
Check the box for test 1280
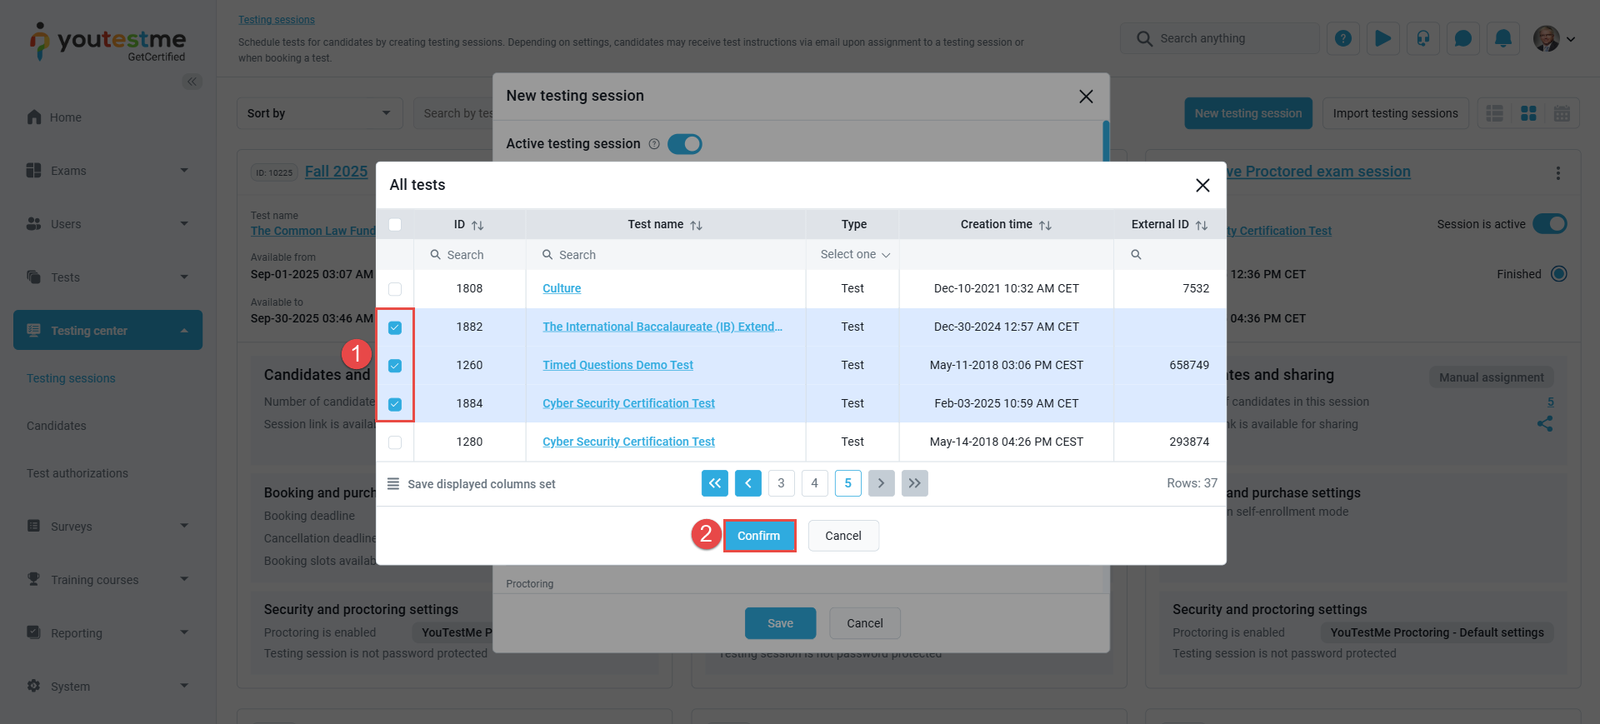(395, 442)
